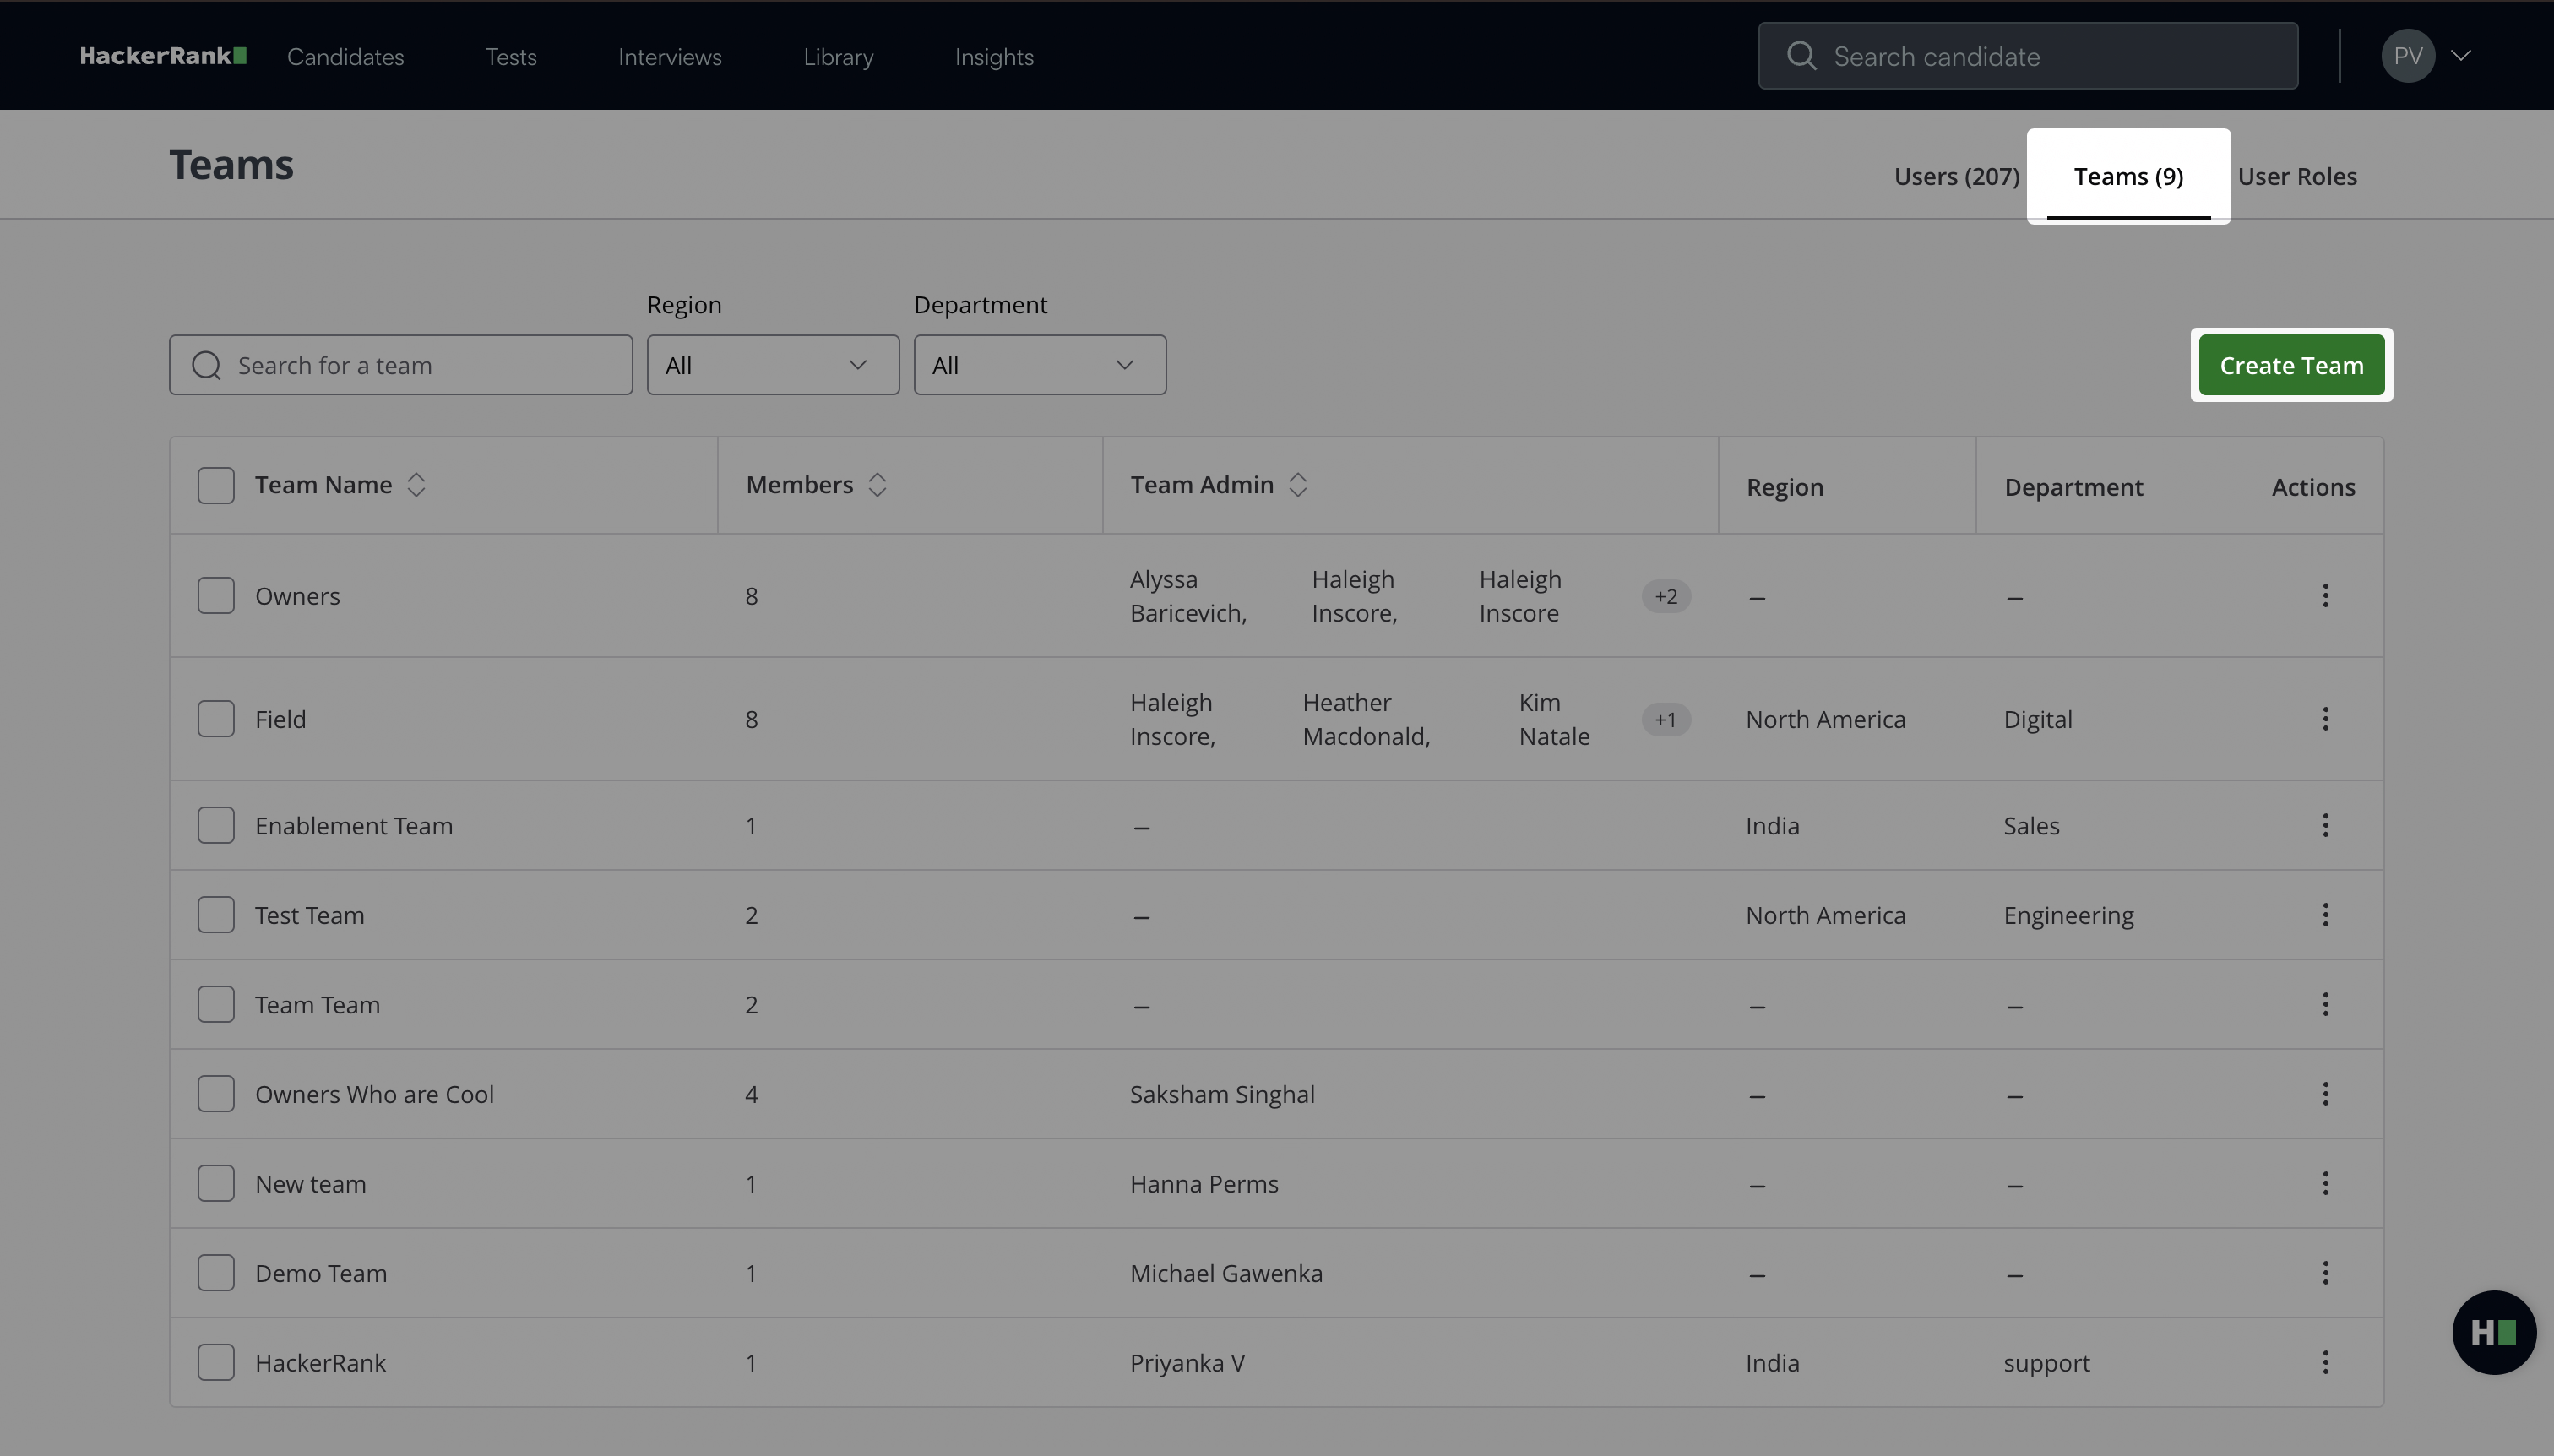2554x1456 pixels.
Task: Select the Enablement Team checkbox
Action: tap(216, 826)
